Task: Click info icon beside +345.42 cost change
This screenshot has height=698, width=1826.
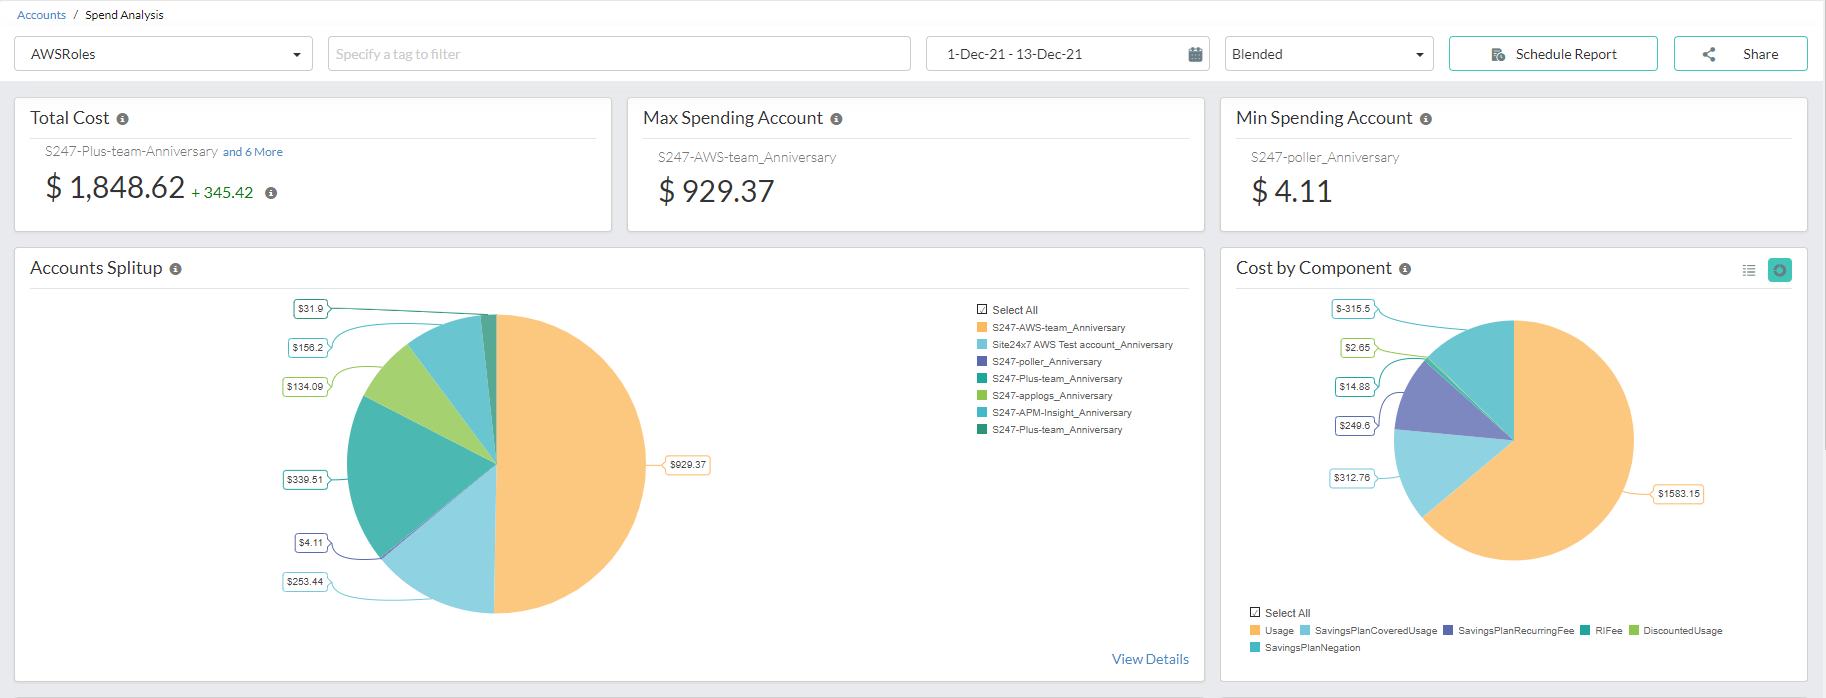Action: [x=271, y=193]
